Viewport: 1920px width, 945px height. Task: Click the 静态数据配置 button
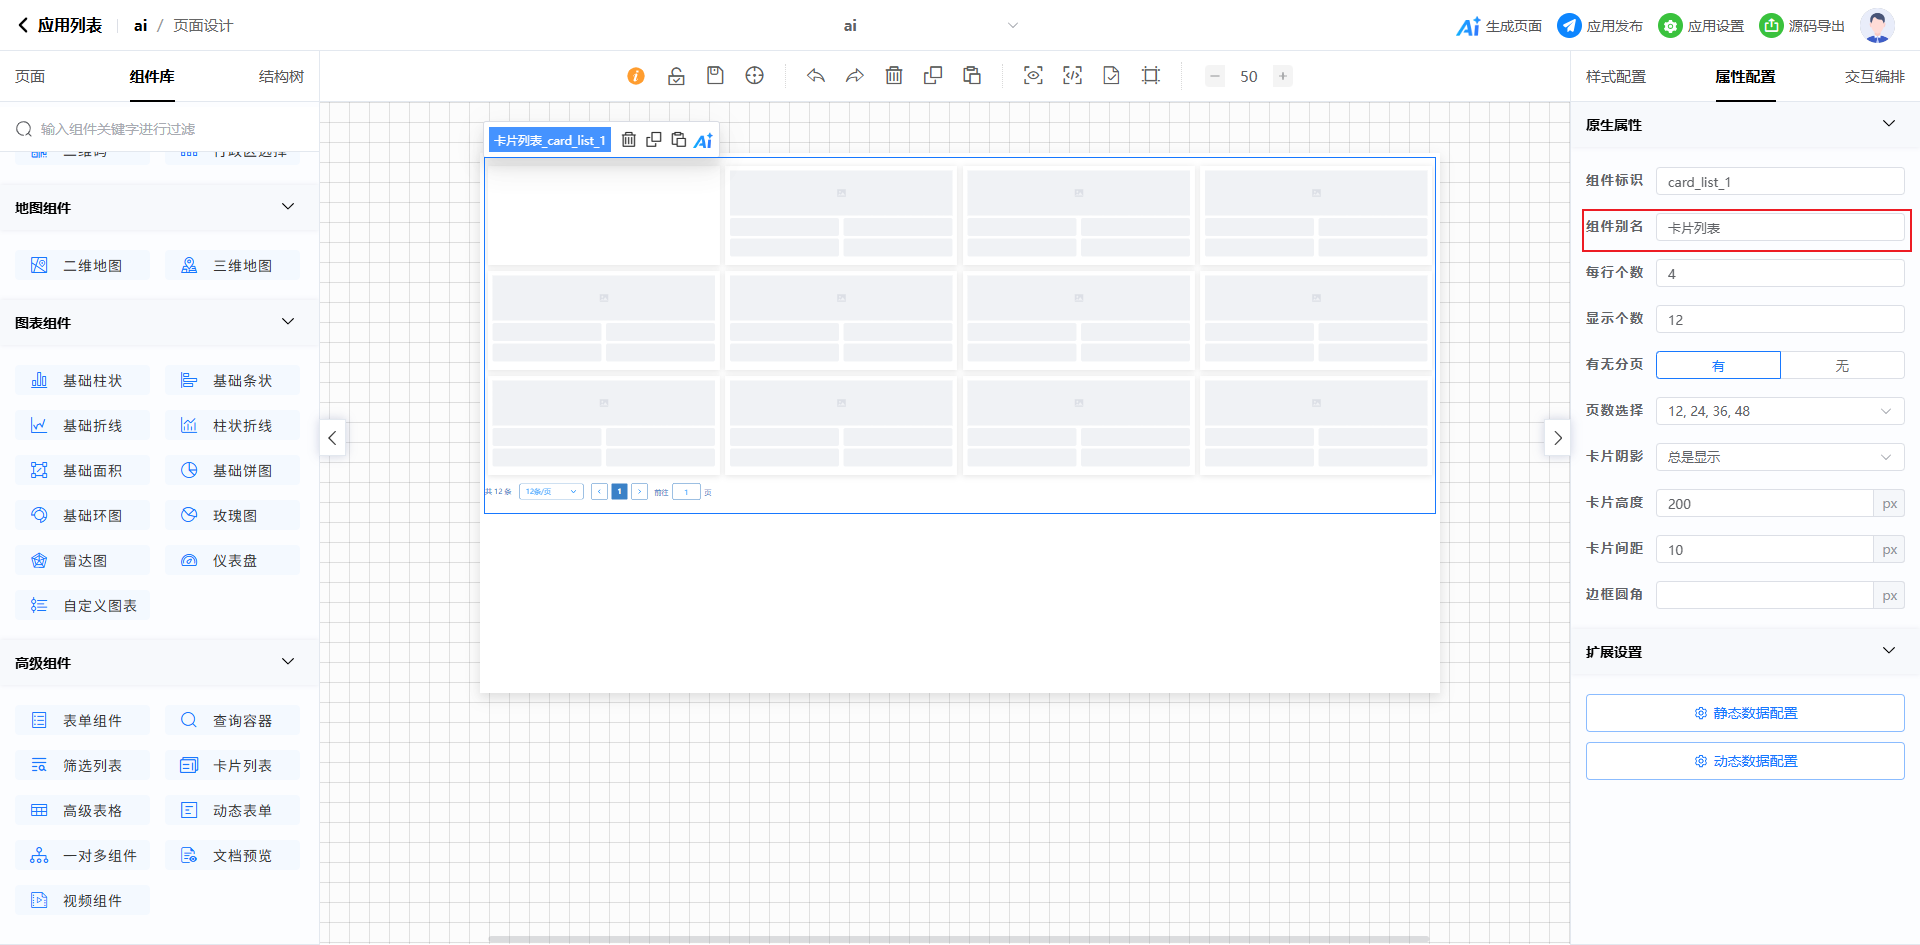click(x=1745, y=713)
